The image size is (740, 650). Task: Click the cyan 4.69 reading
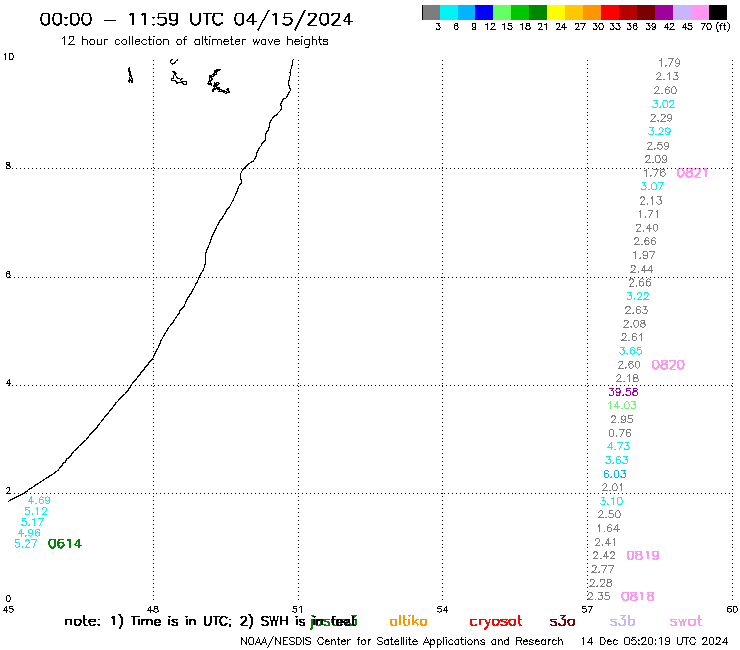39,500
